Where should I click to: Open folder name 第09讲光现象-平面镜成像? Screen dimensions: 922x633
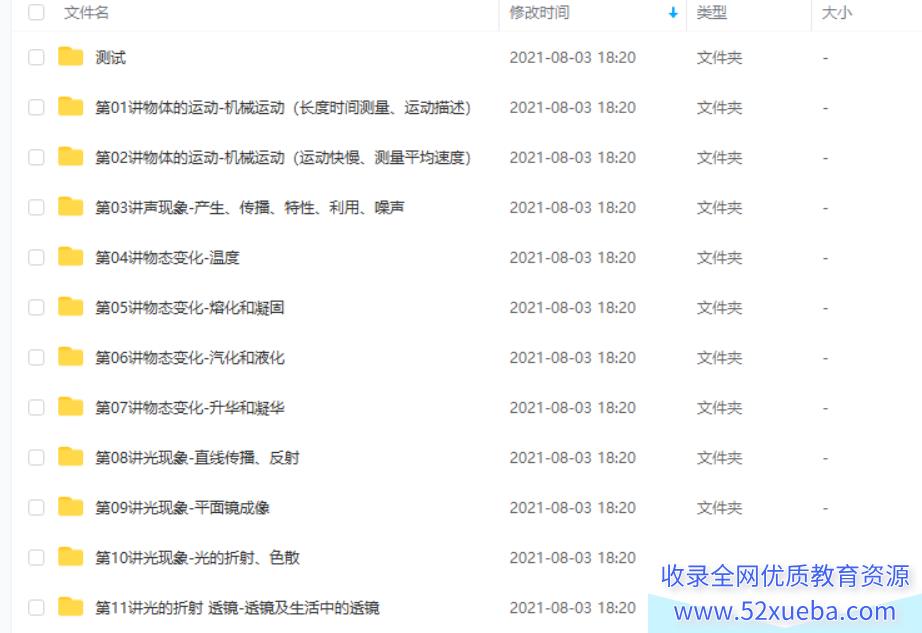point(182,507)
